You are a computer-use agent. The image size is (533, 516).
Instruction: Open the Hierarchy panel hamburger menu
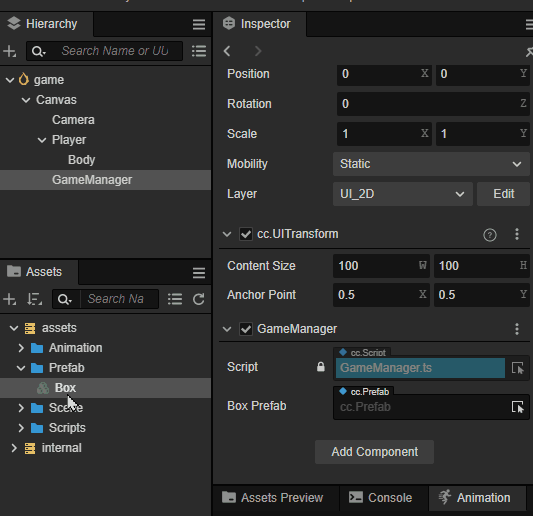point(199,24)
